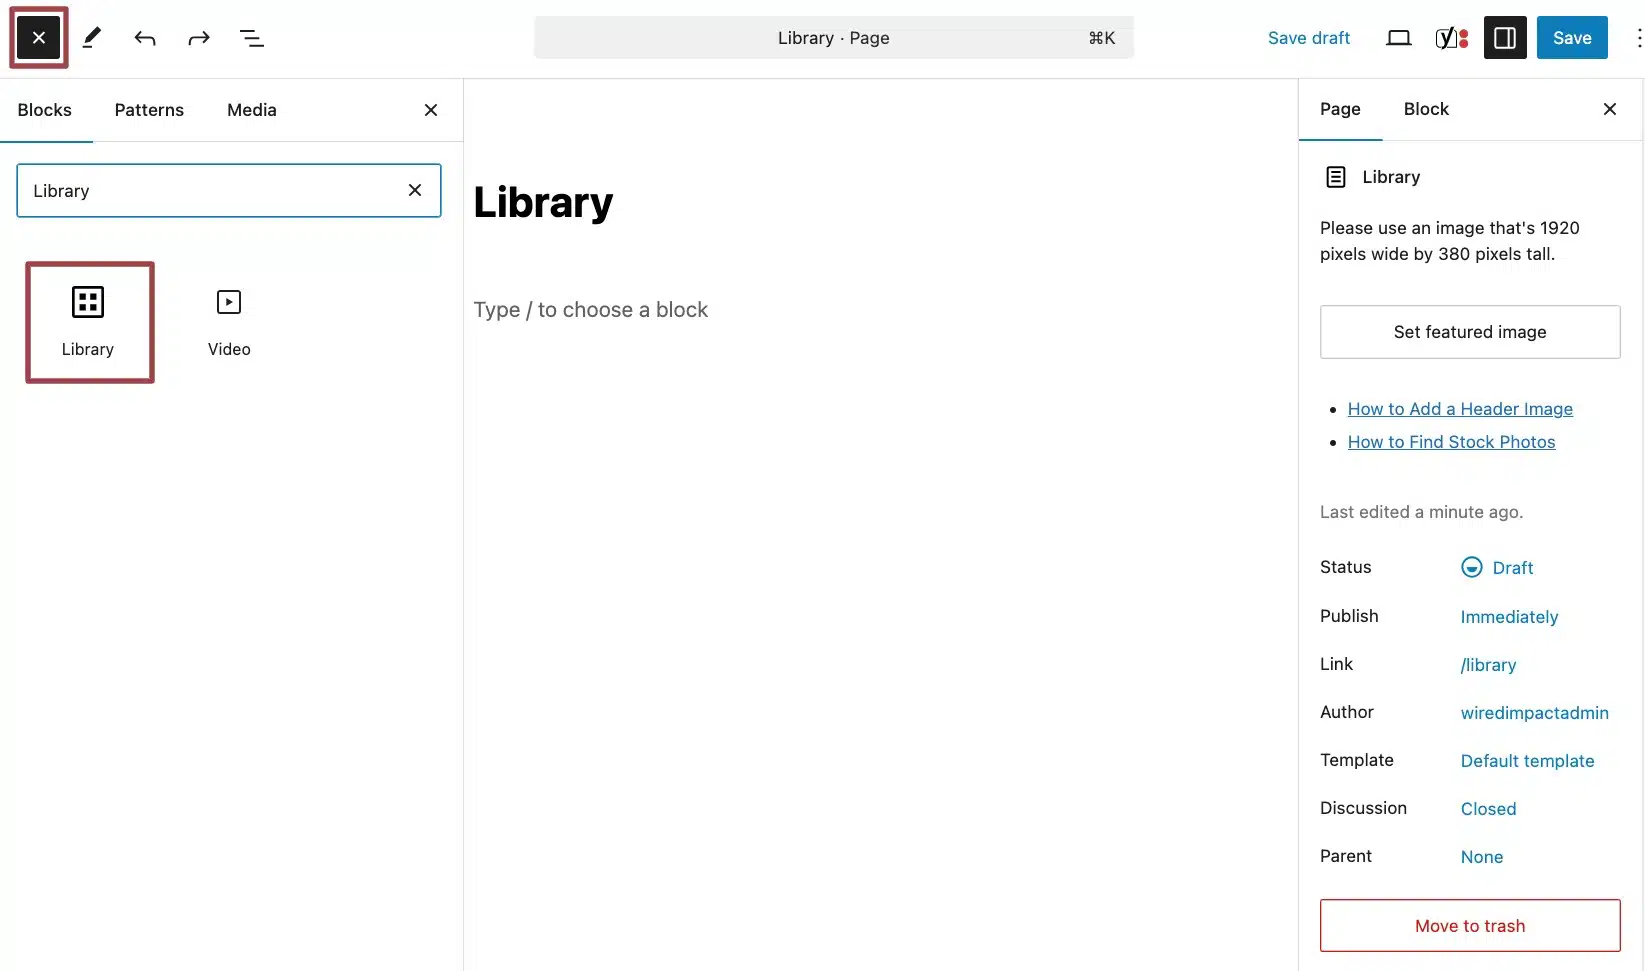The height and width of the screenshot is (971, 1645).
Task: Switch to the Block tab
Action: point(1426,109)
